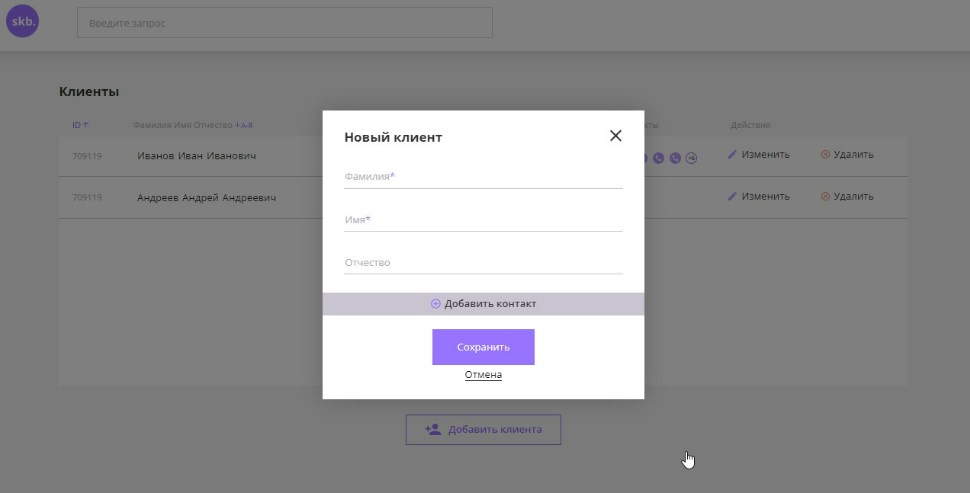Viewport: 970px width, 493px height.
Task: Select the Андреев Андрей Андреевич client name
Action: [x=206, y=198]
